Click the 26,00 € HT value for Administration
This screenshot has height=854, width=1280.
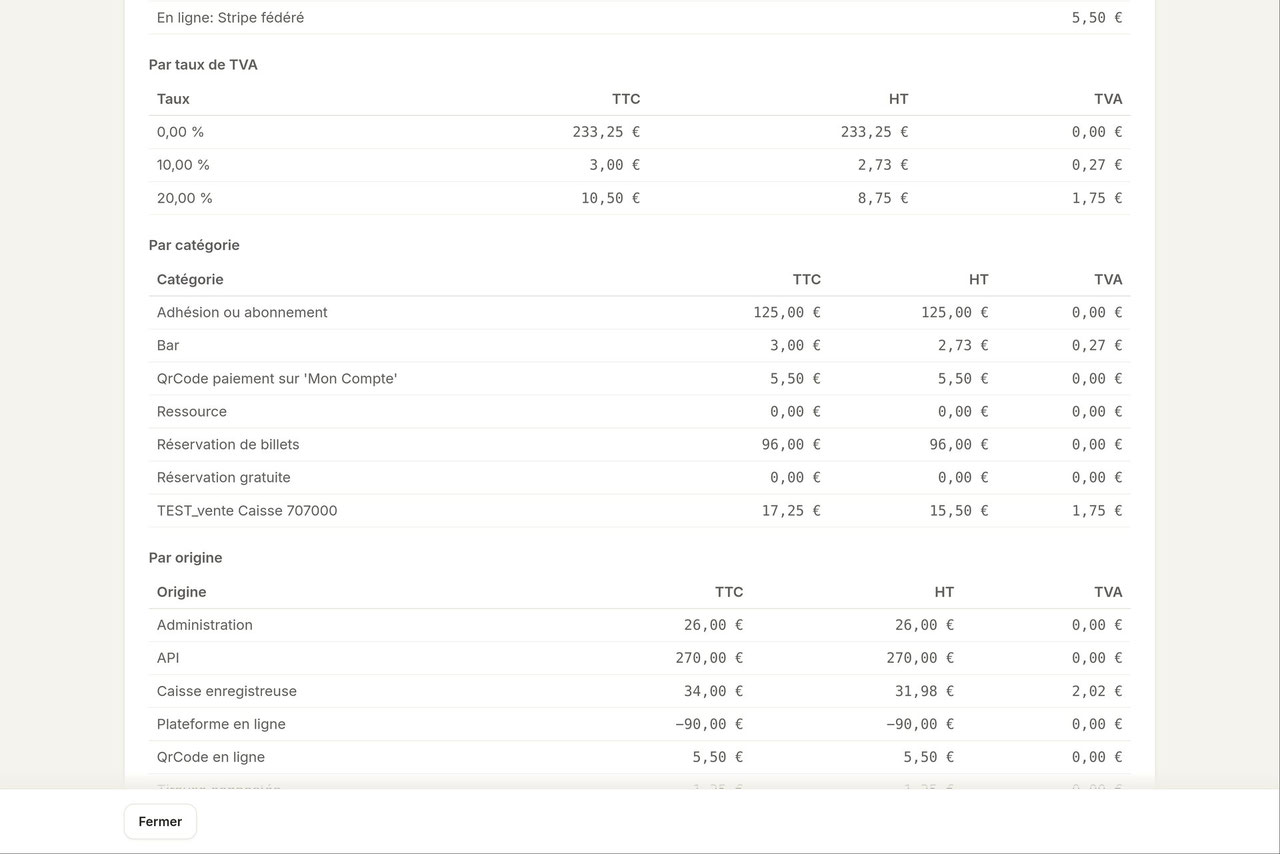(925, 625)
